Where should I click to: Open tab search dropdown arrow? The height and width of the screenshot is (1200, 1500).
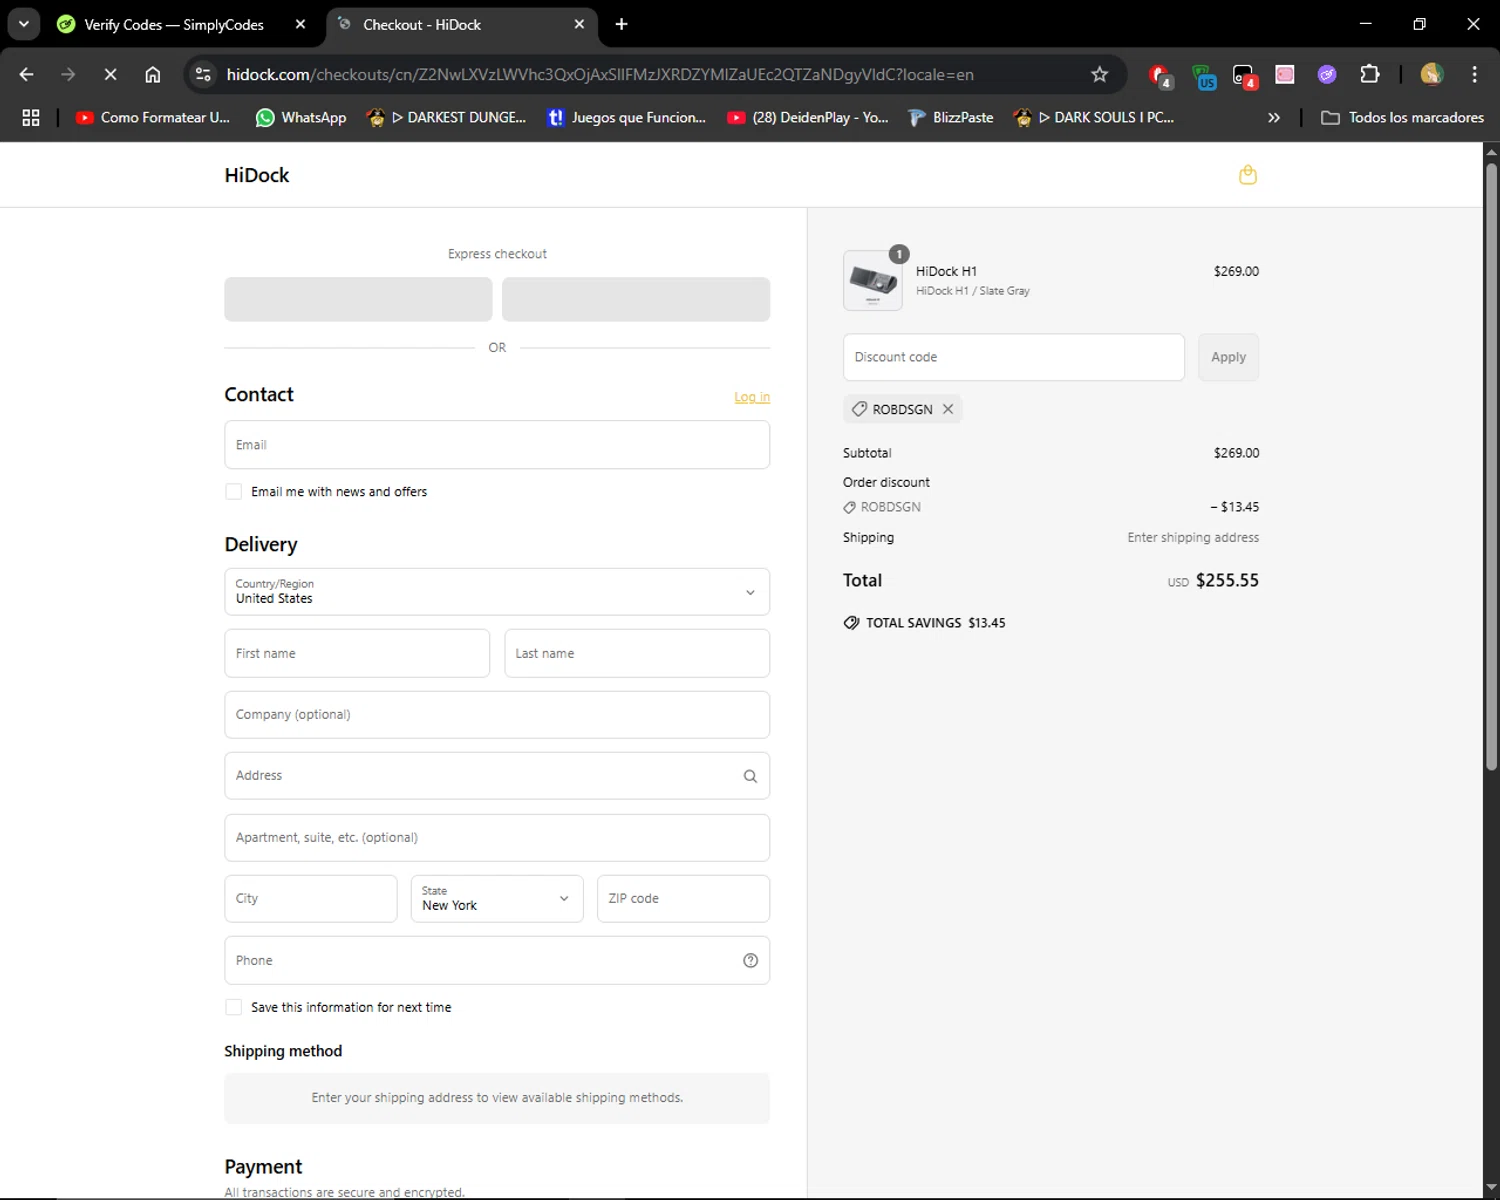23,24
